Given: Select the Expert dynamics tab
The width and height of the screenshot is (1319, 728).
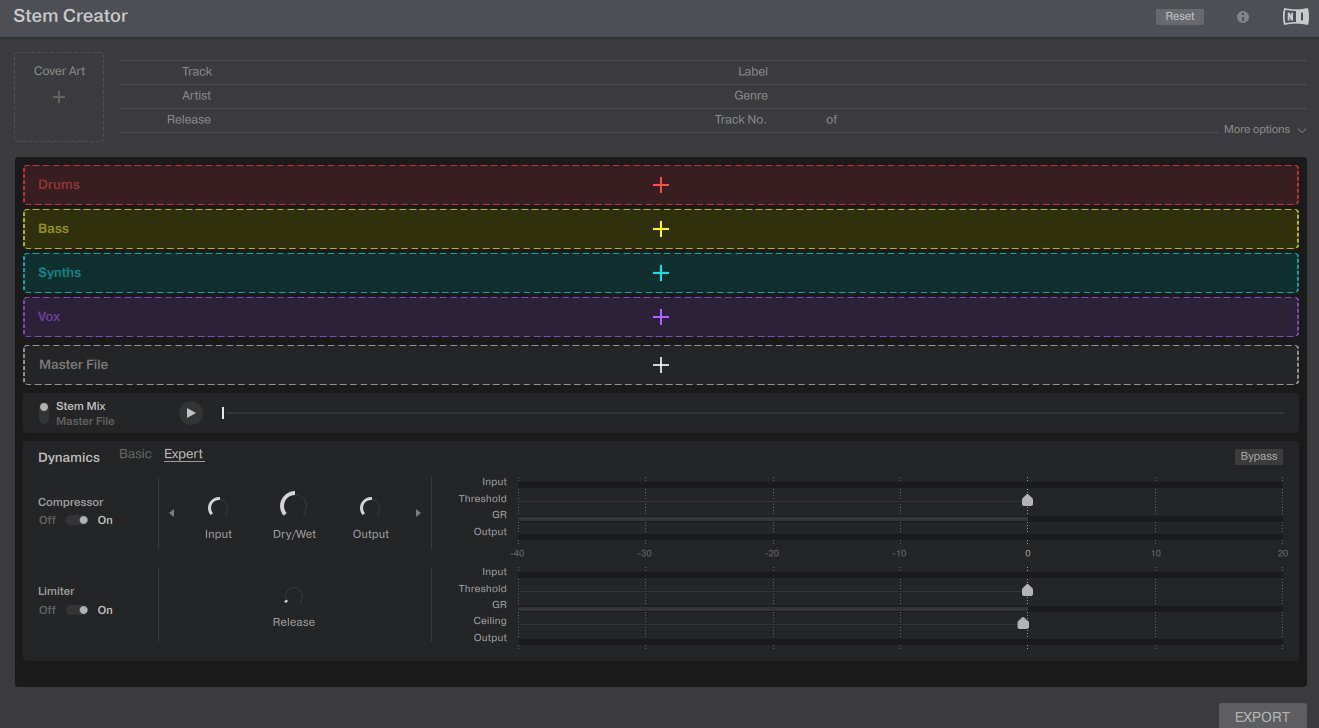Looking at the screenshot, I should pos(183,454).
